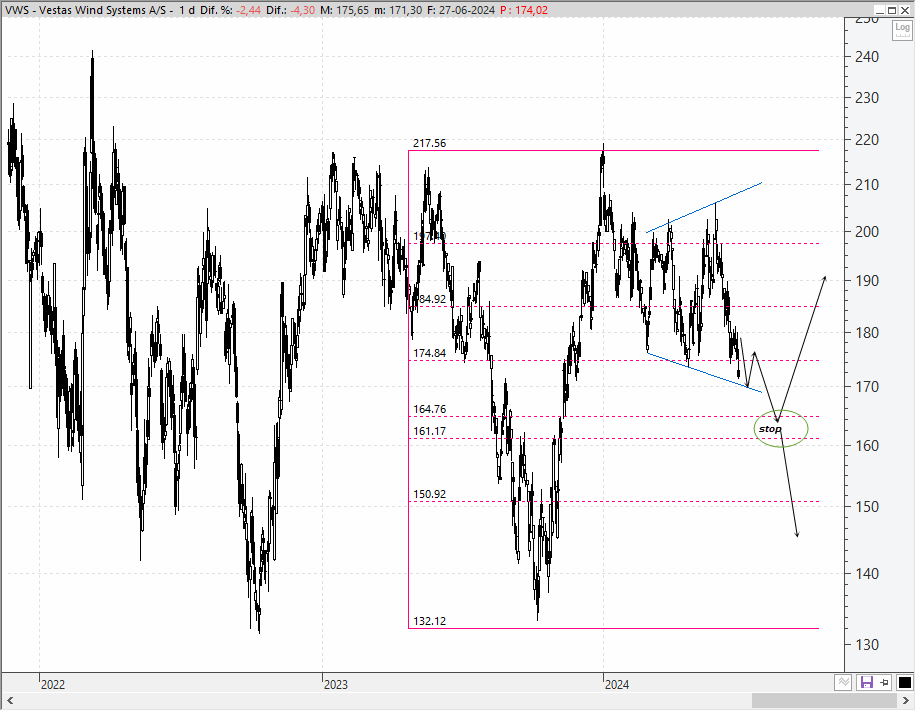The height and width of the screenshot is (711, 916).
Task: Click the 'Dif. %: -2,44' value
Action: tap(230, 10)
